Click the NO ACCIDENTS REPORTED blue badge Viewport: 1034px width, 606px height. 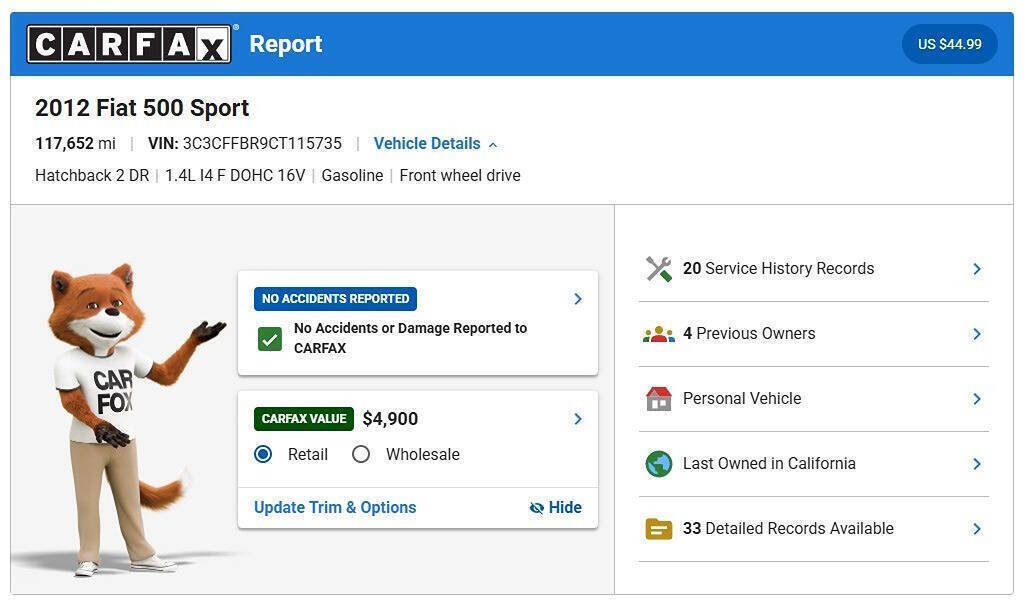[x=335, y=299]
